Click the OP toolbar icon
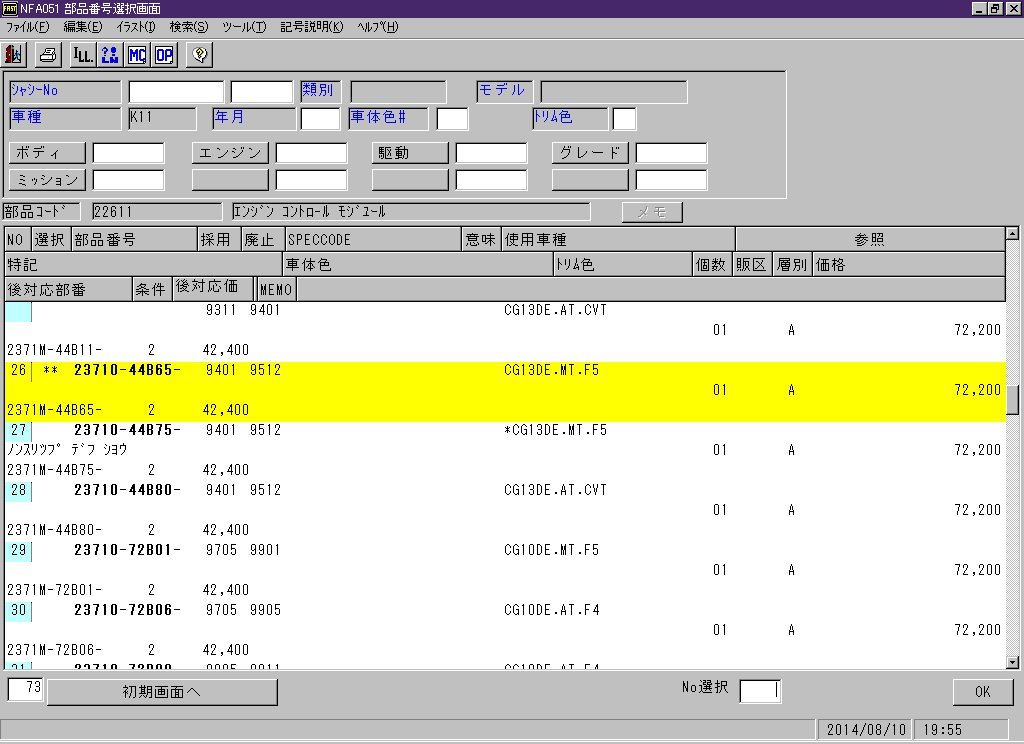The image size is (1024, 744). 165,54
